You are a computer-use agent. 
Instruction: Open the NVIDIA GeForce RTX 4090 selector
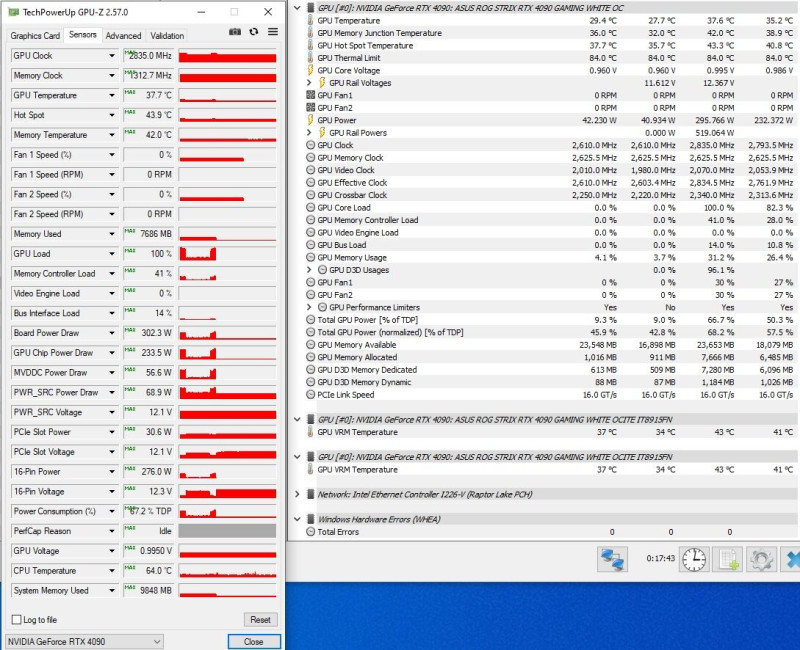point(84,641)
